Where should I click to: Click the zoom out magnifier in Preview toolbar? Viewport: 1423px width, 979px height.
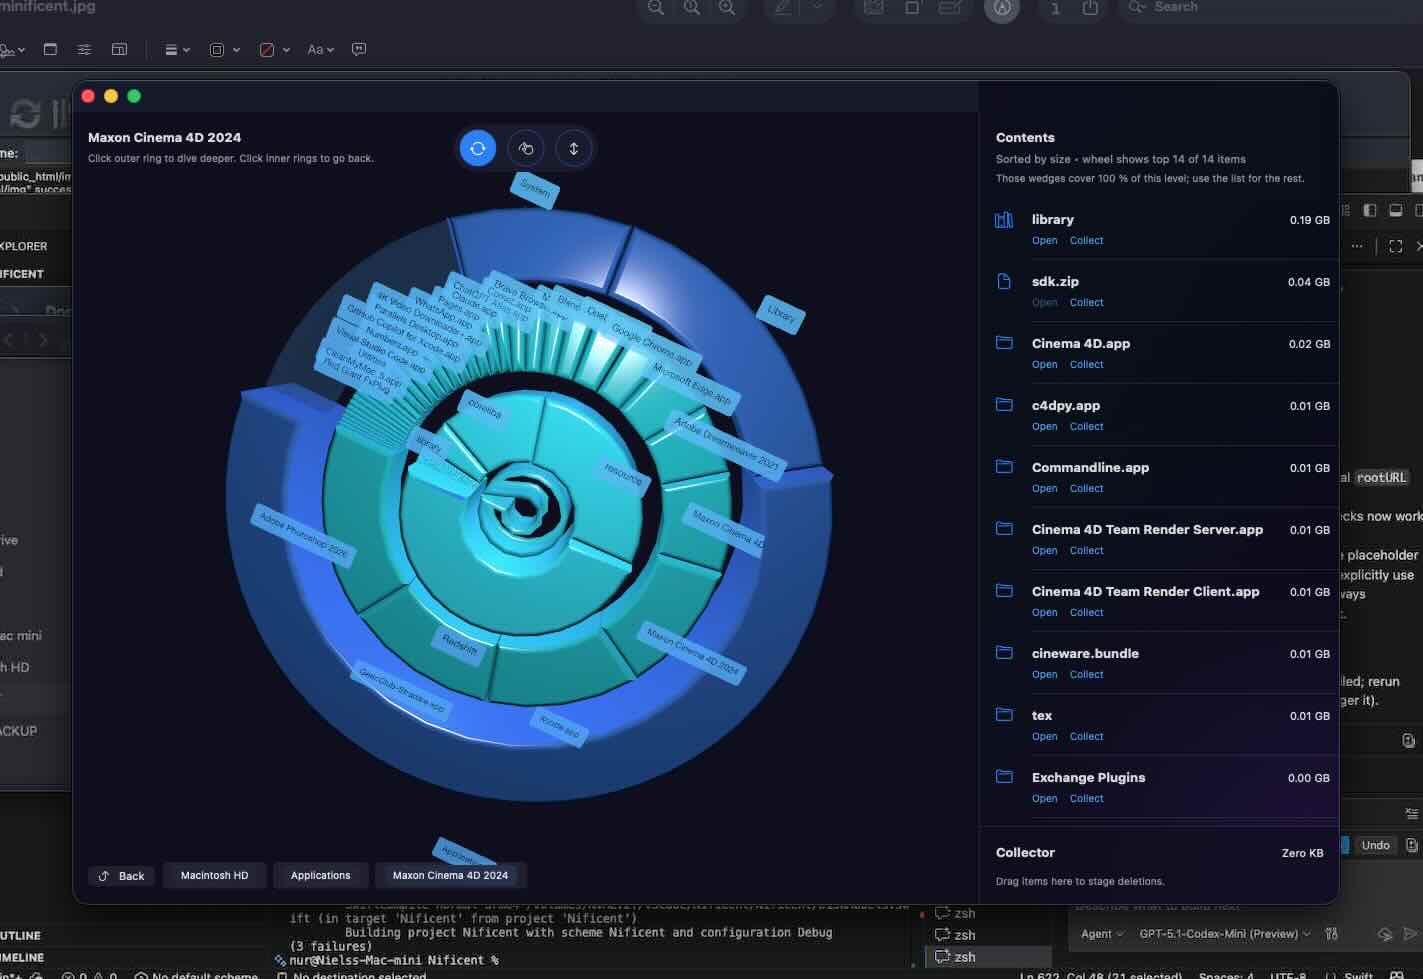click(x=655, y=8)
